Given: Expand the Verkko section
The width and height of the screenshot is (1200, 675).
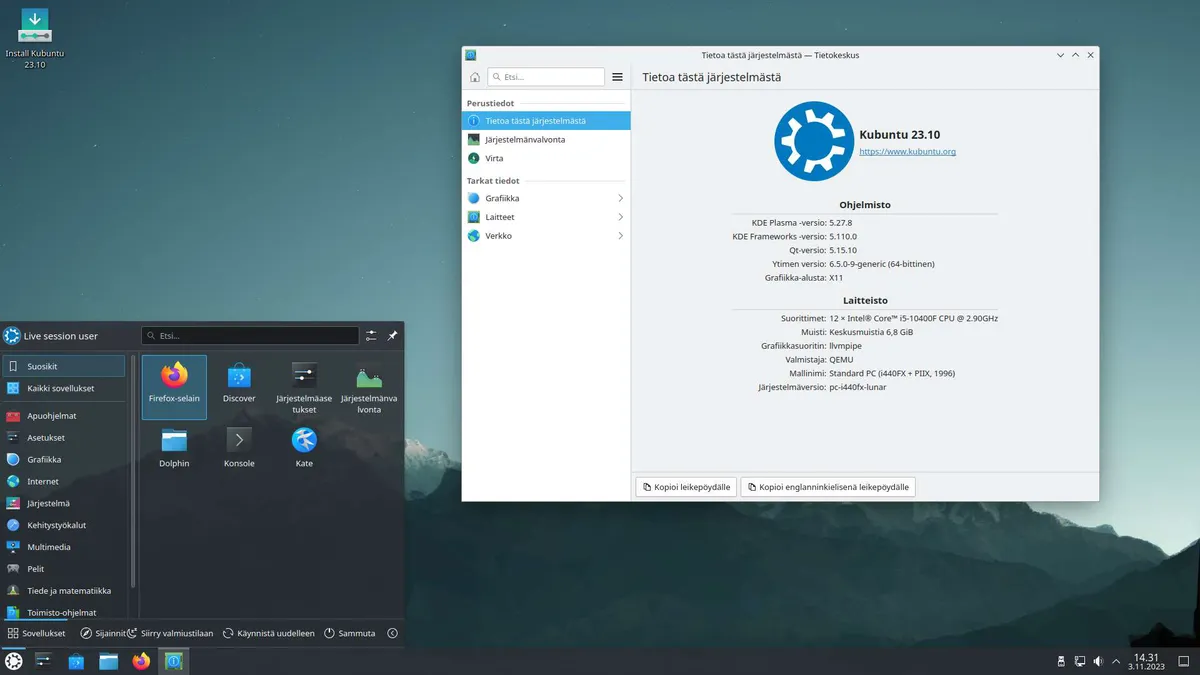Looking at the screenshot, I should coord(546,236).
